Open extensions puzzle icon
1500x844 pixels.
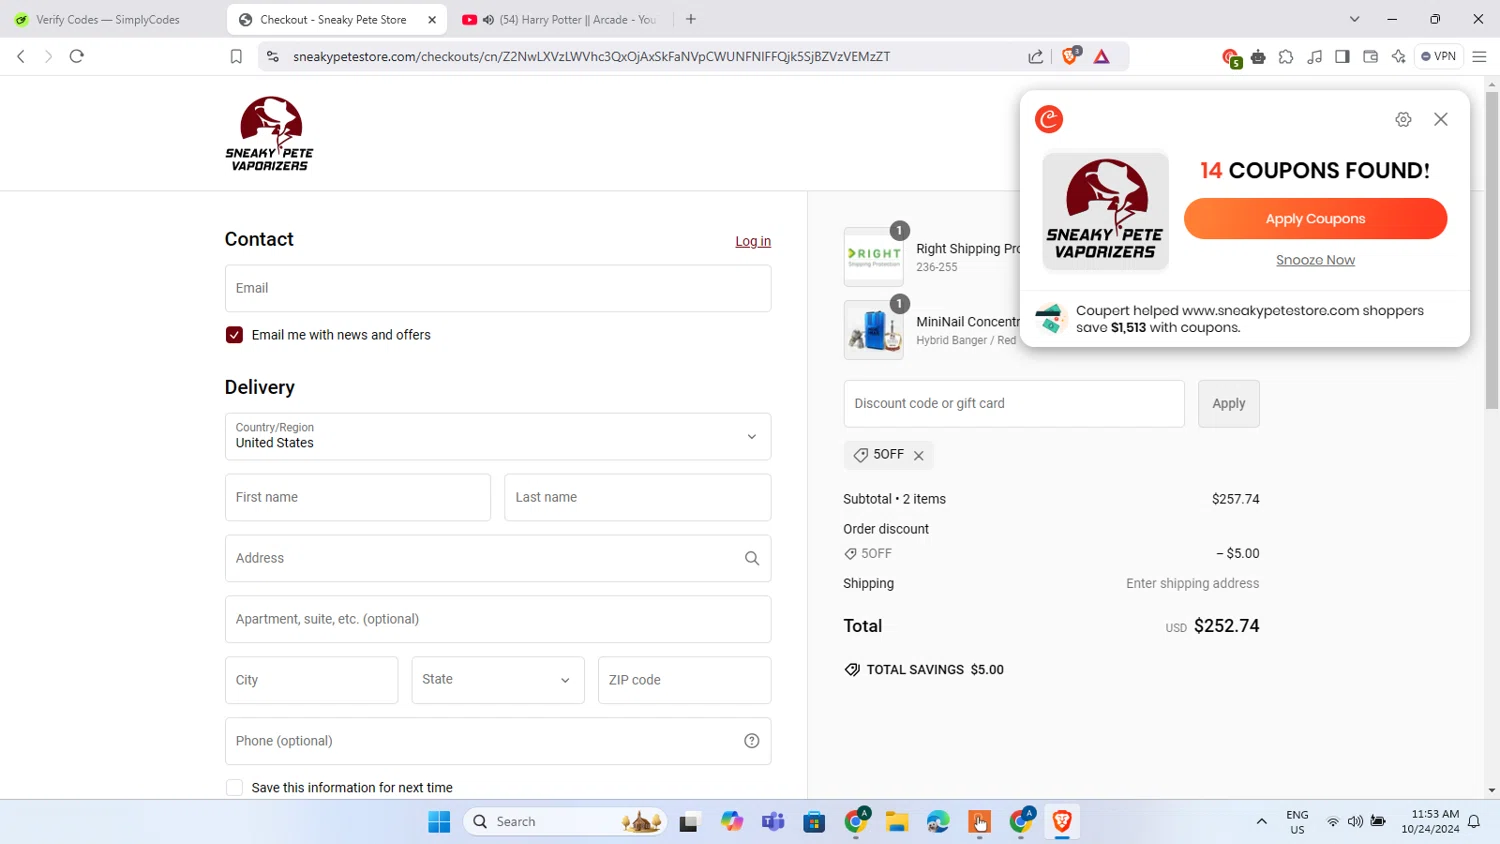(1286, 56)
